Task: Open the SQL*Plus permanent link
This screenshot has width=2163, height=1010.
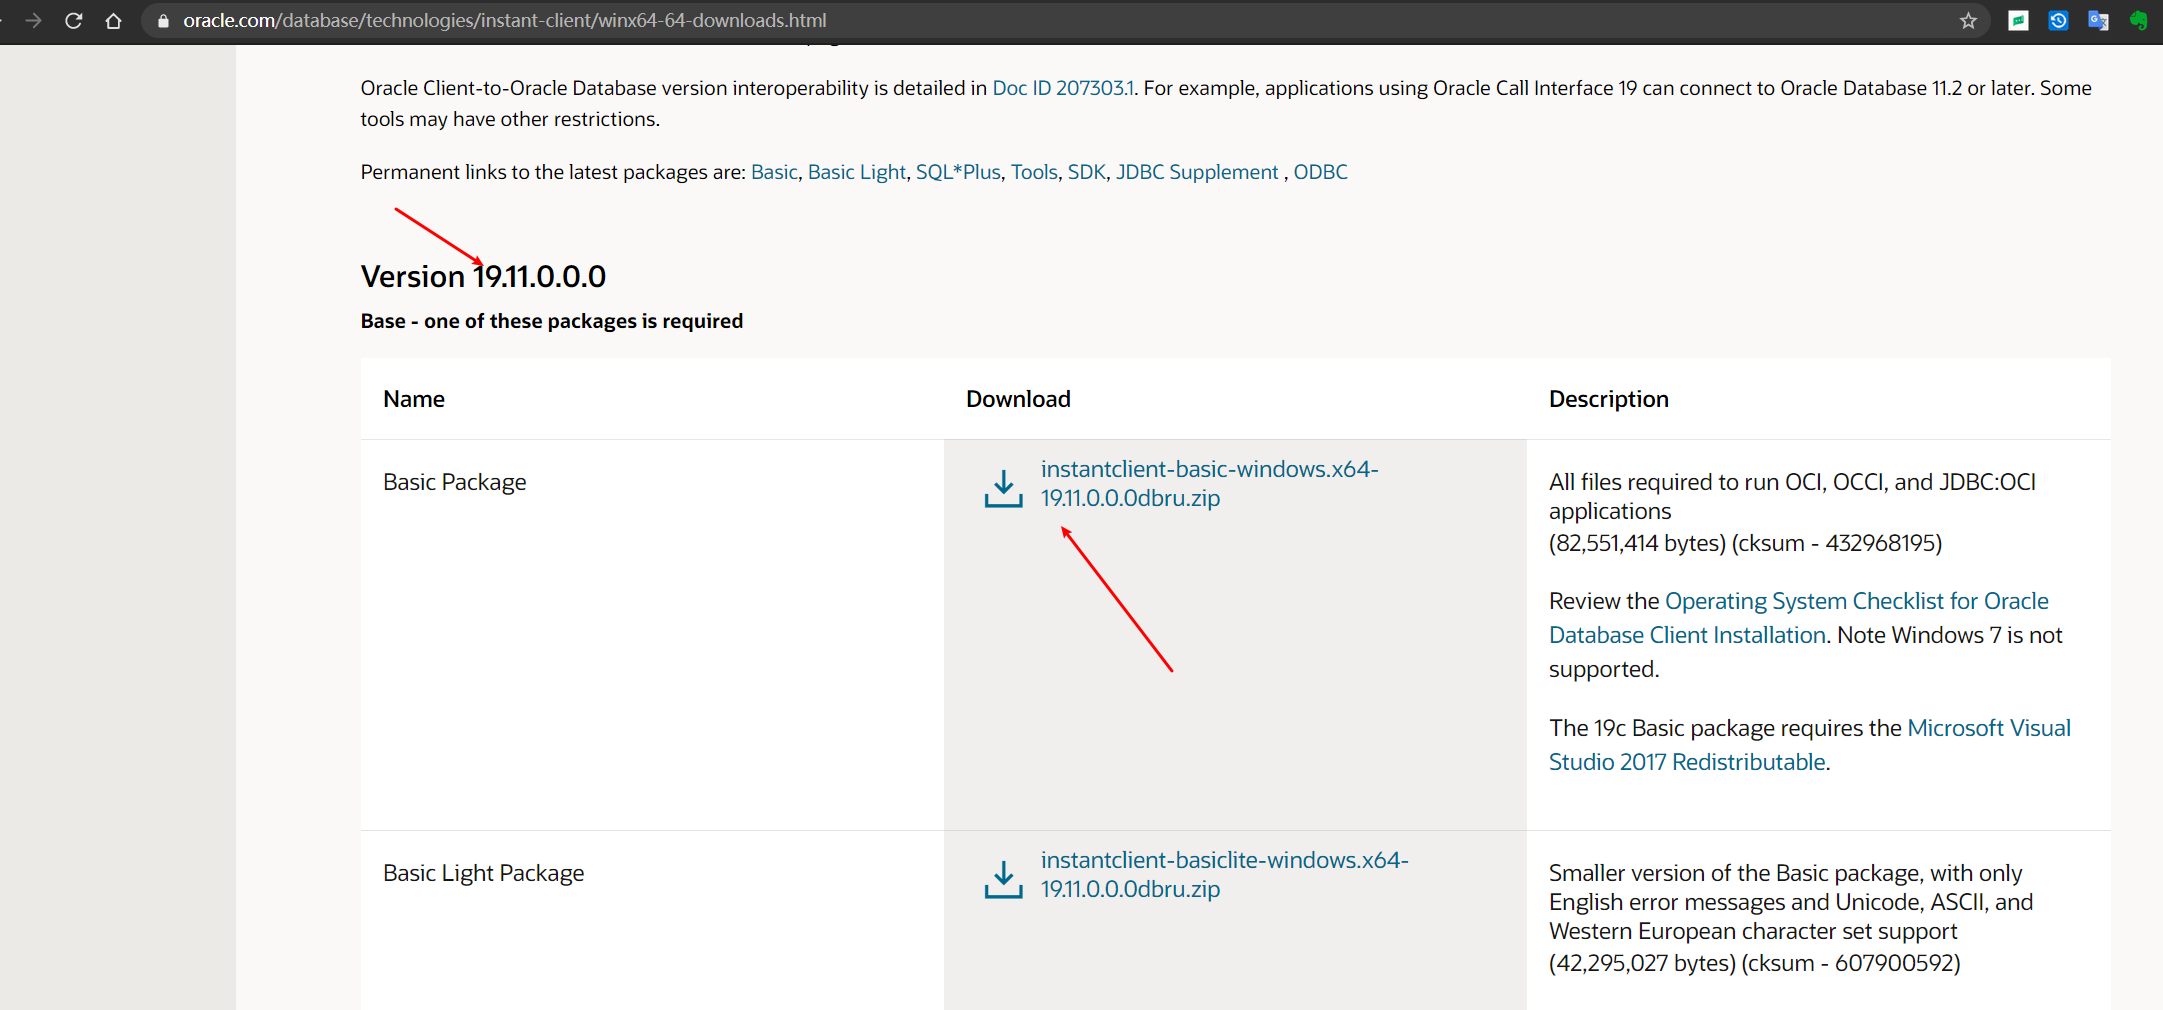Action: (958, 172)
